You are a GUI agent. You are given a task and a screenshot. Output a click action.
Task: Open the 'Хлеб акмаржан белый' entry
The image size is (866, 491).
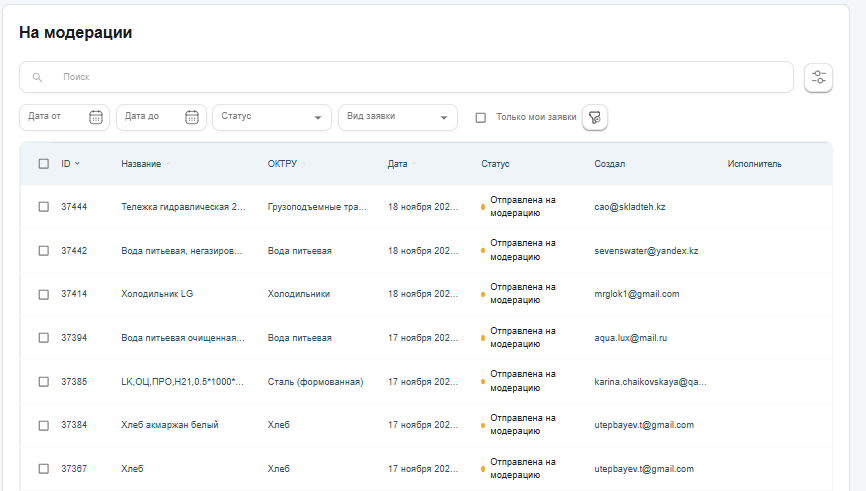(169, 425)
